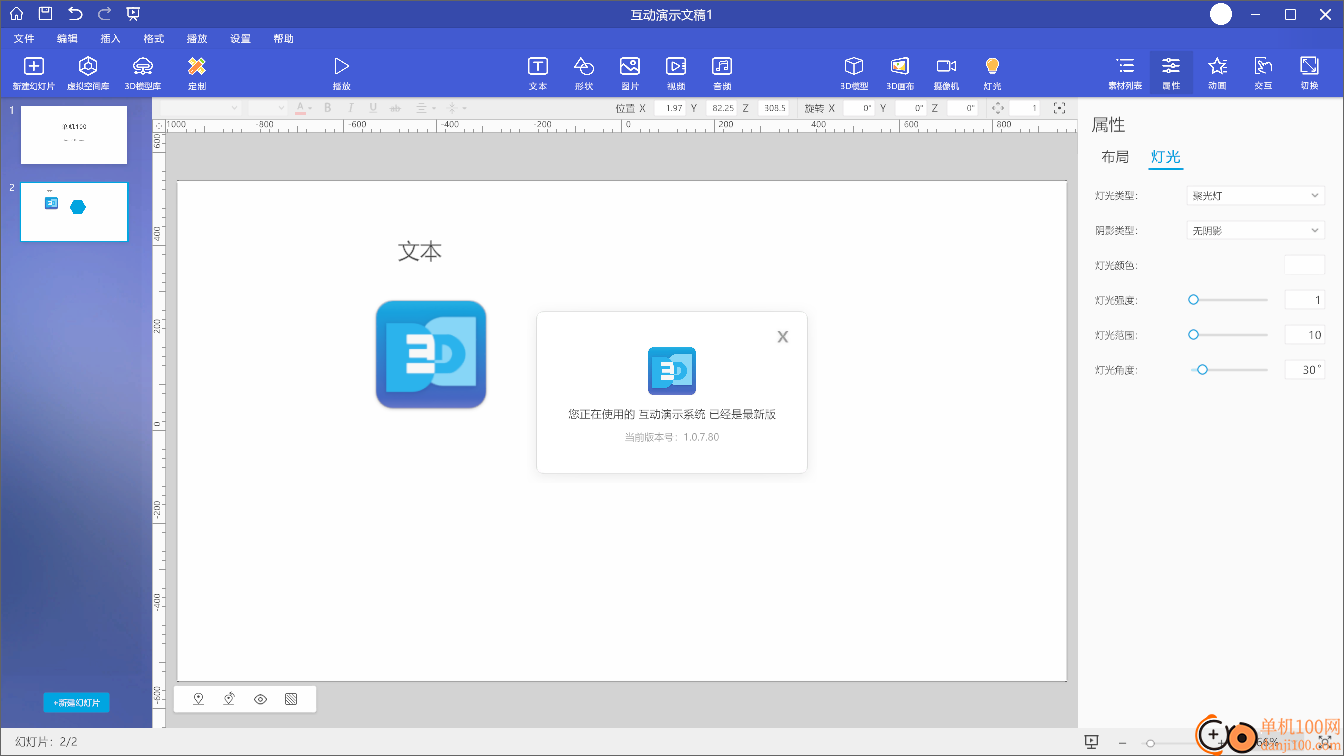Click the 灯光强度 value field

1304,300
